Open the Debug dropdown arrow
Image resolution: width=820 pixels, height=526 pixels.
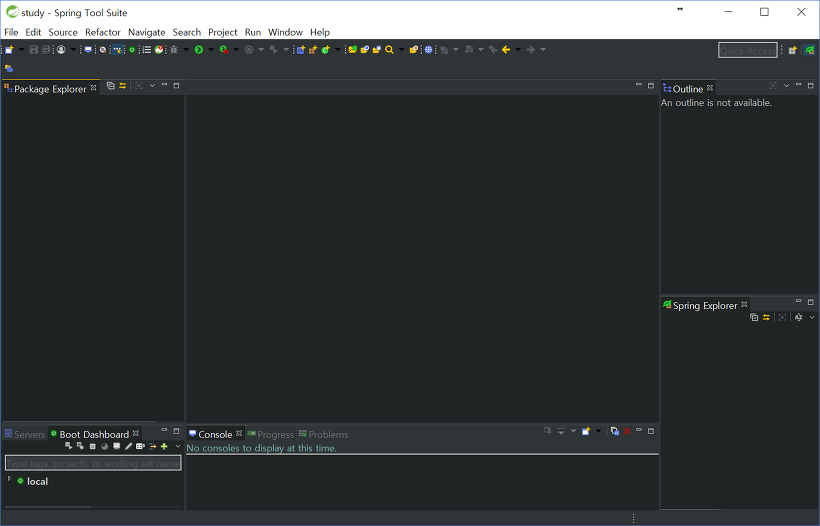pos(186,50)
